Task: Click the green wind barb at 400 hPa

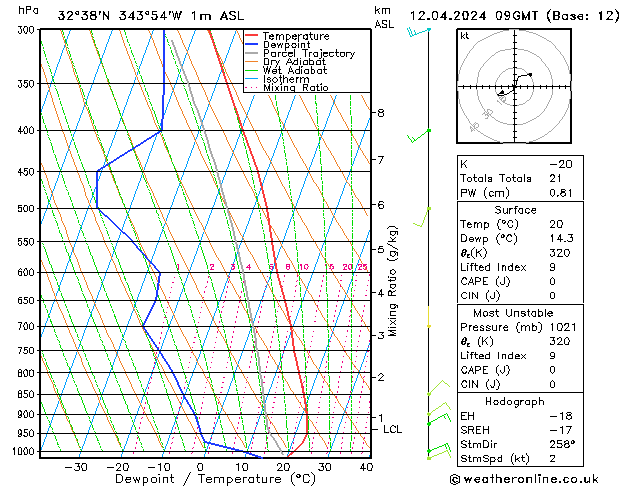Action: (419, 136)
